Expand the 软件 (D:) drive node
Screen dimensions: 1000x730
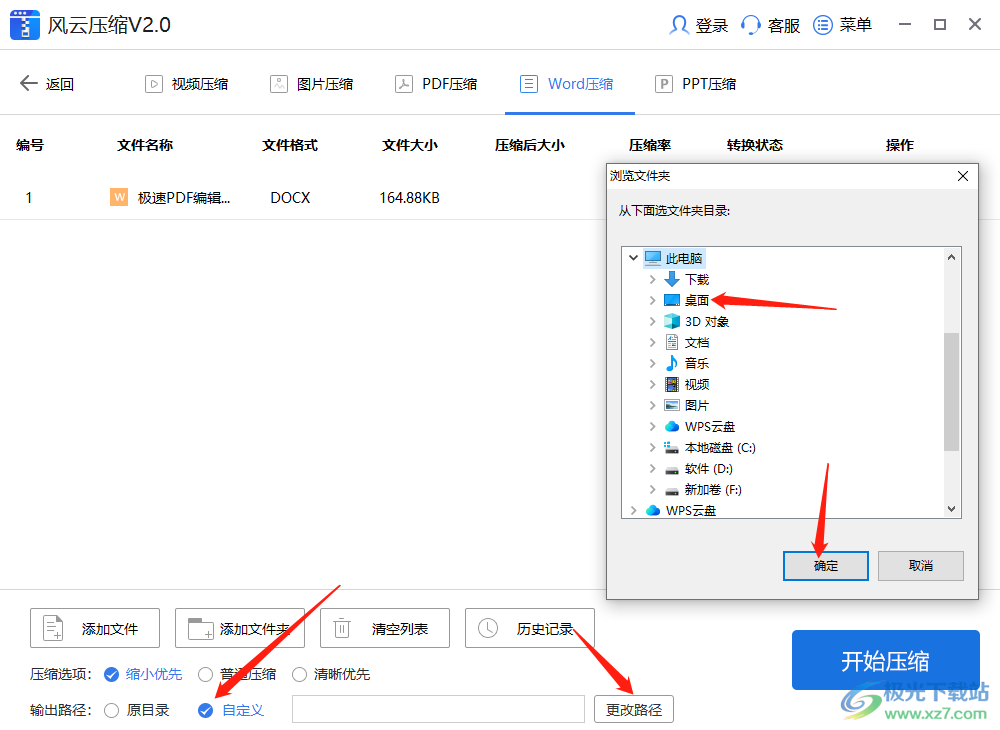[652, 469]
